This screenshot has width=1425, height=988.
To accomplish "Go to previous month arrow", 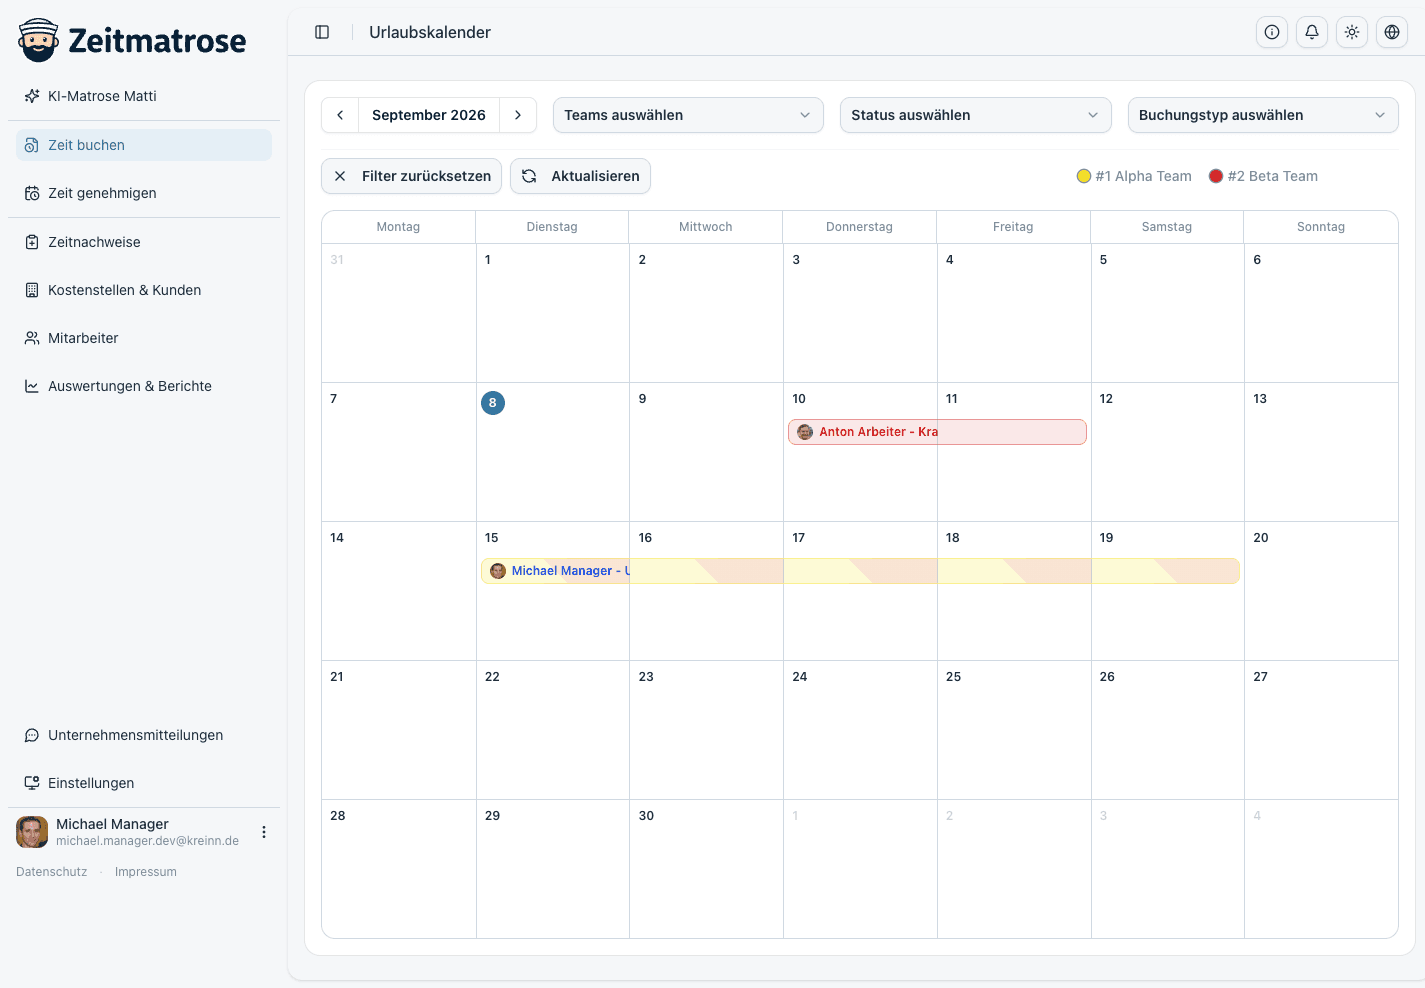I will (x=340, y=115).
